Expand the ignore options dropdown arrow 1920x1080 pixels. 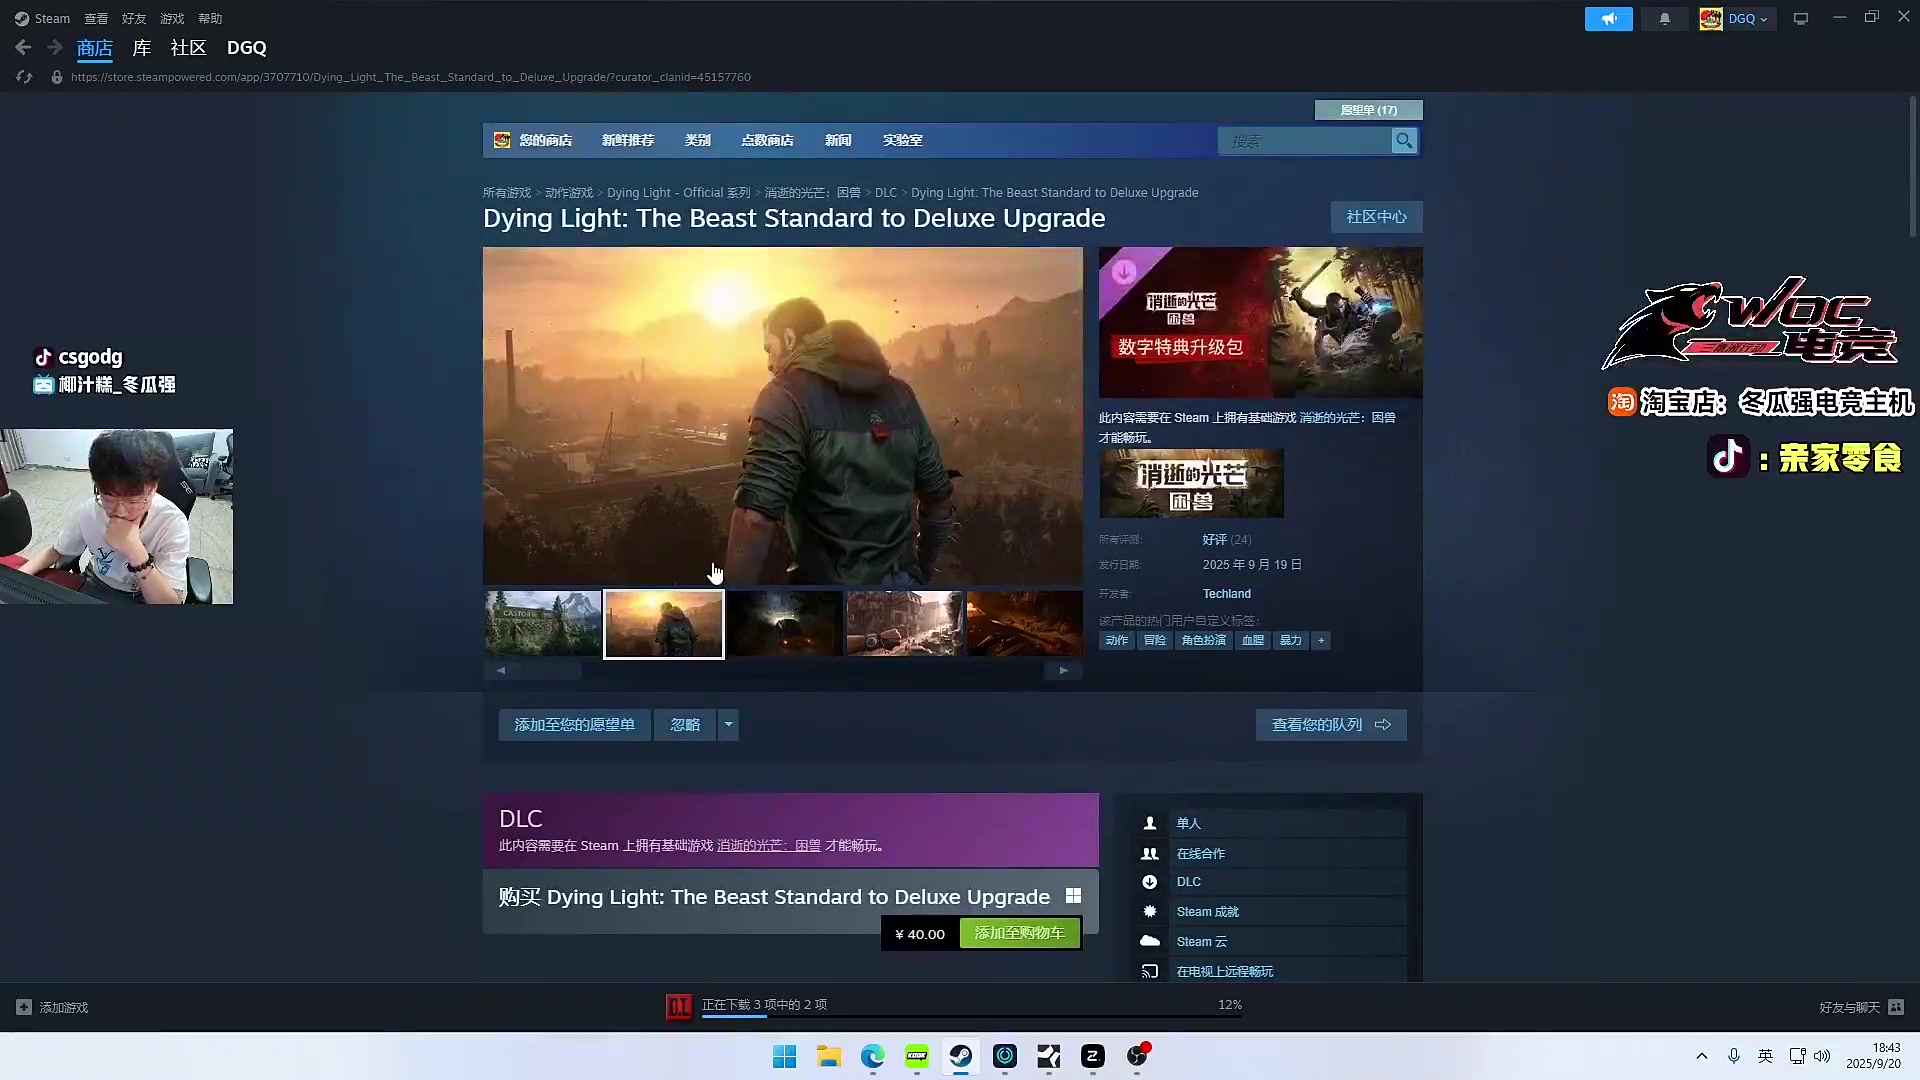pyautogui.click(x=728, y=725)
